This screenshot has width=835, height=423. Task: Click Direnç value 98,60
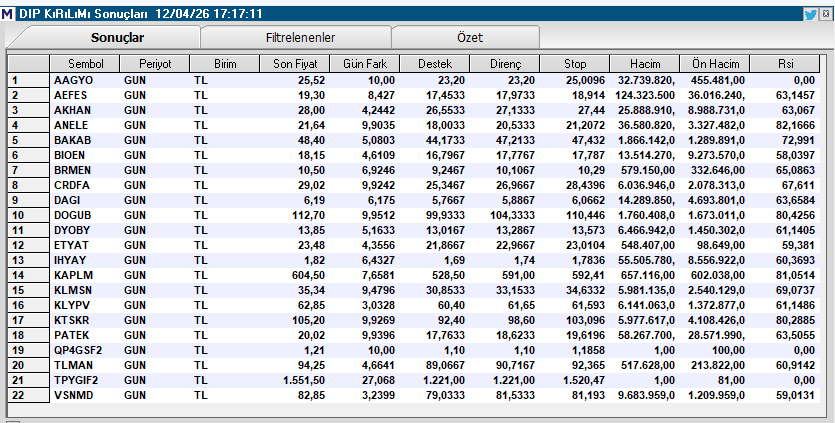[521, 320]
